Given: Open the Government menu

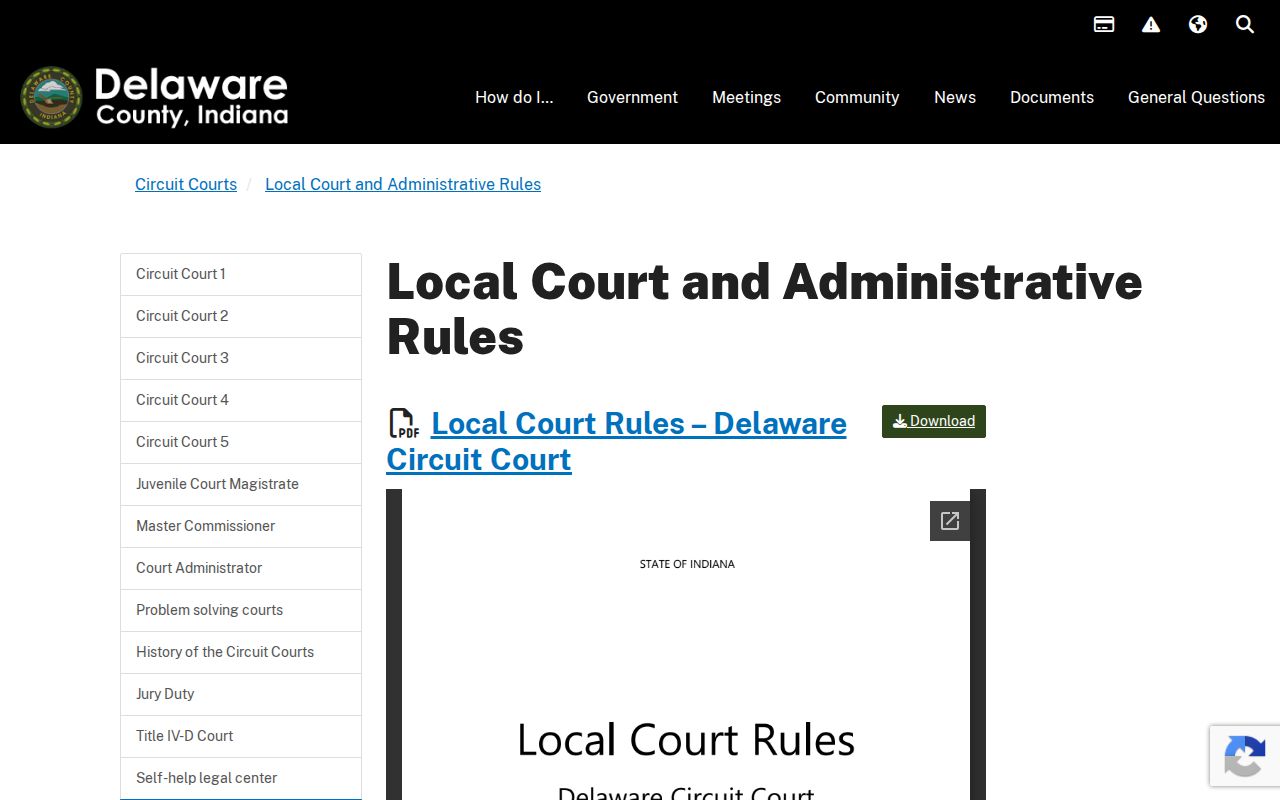Looking at the screenshot, I should click(632, 97).
